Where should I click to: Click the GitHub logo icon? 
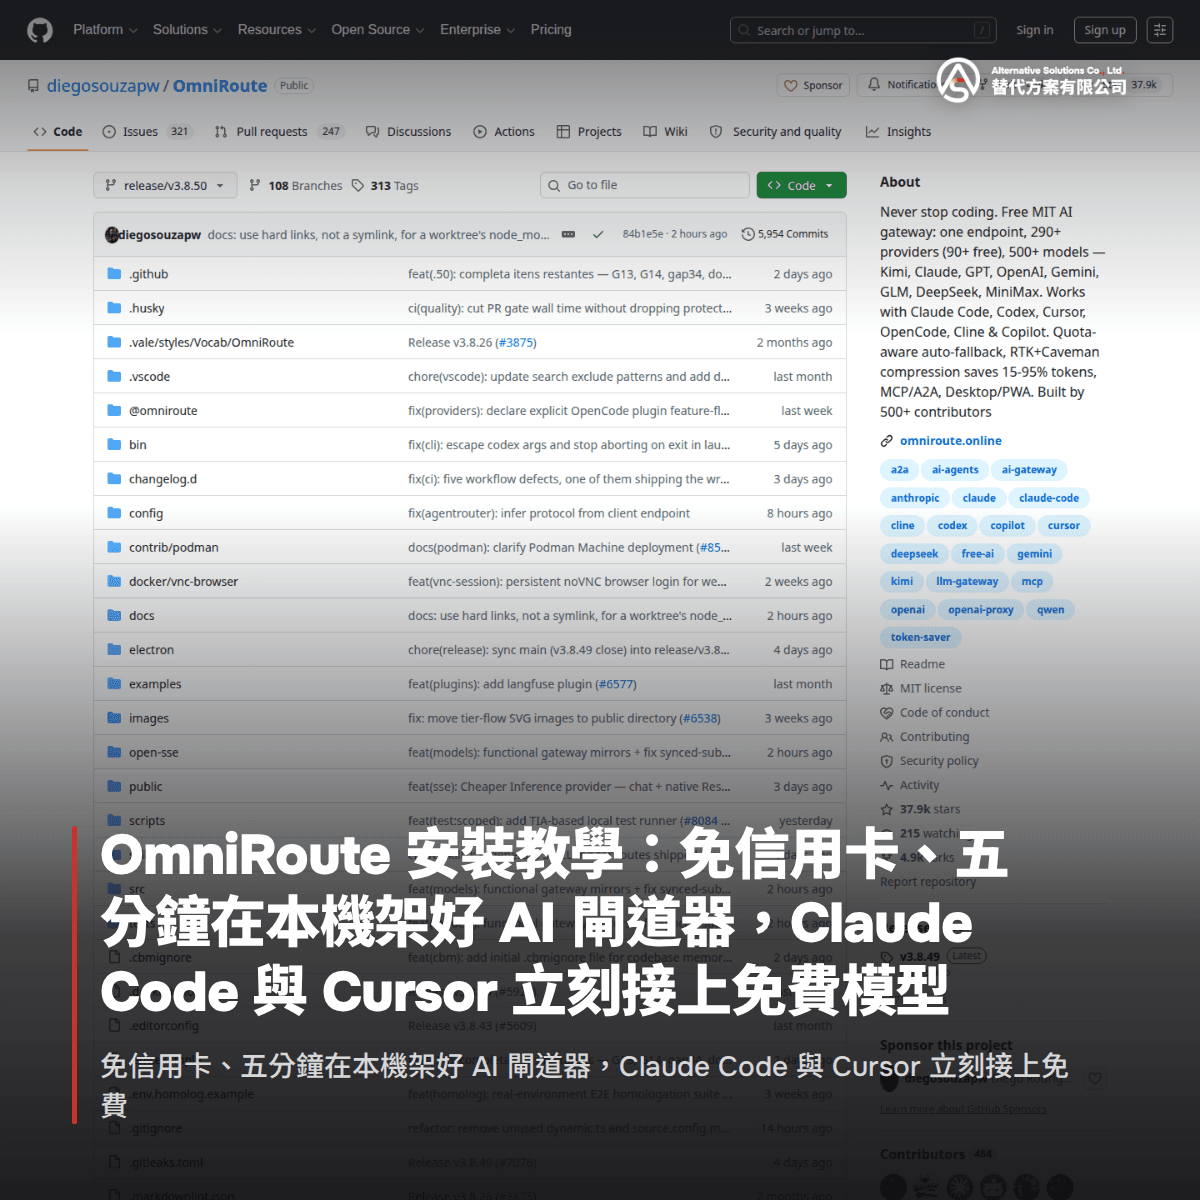pyautogui.click(x=40, y=30)
